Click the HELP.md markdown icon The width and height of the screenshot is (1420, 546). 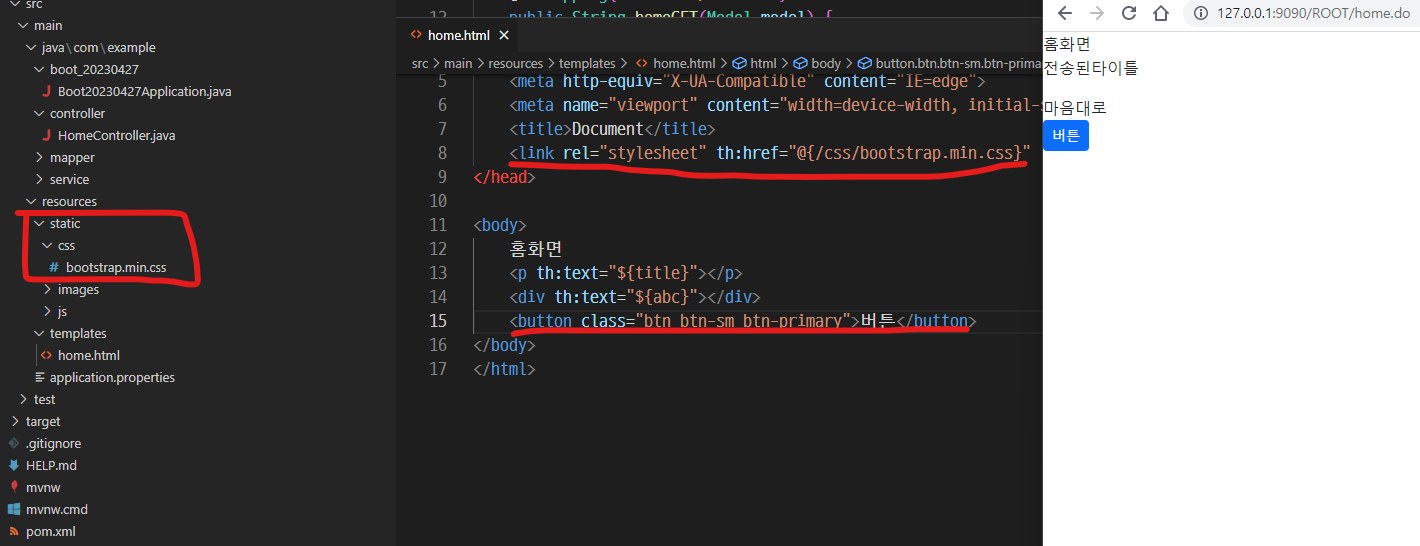(14, 465)
